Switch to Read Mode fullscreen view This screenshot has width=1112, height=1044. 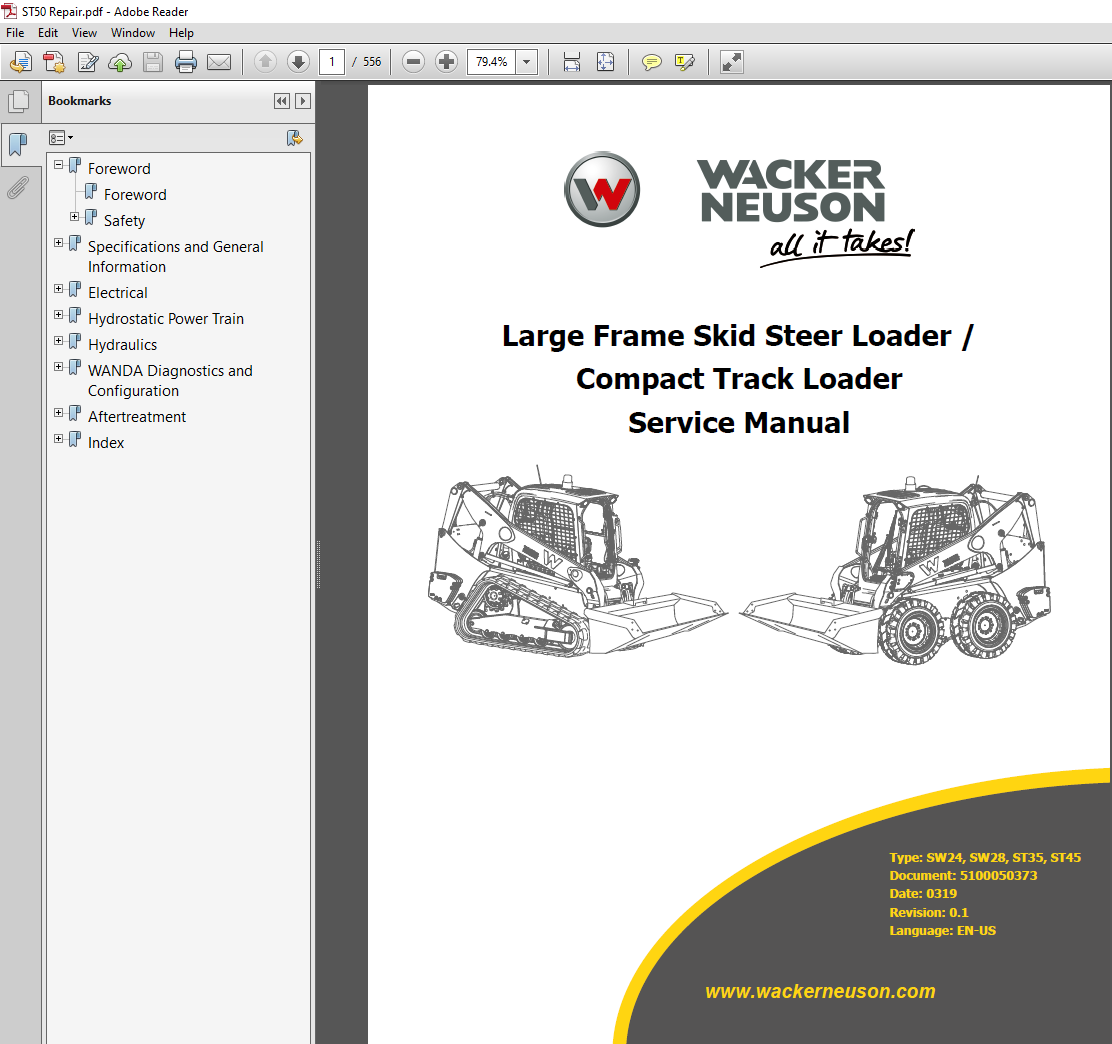tap(731, 61)
